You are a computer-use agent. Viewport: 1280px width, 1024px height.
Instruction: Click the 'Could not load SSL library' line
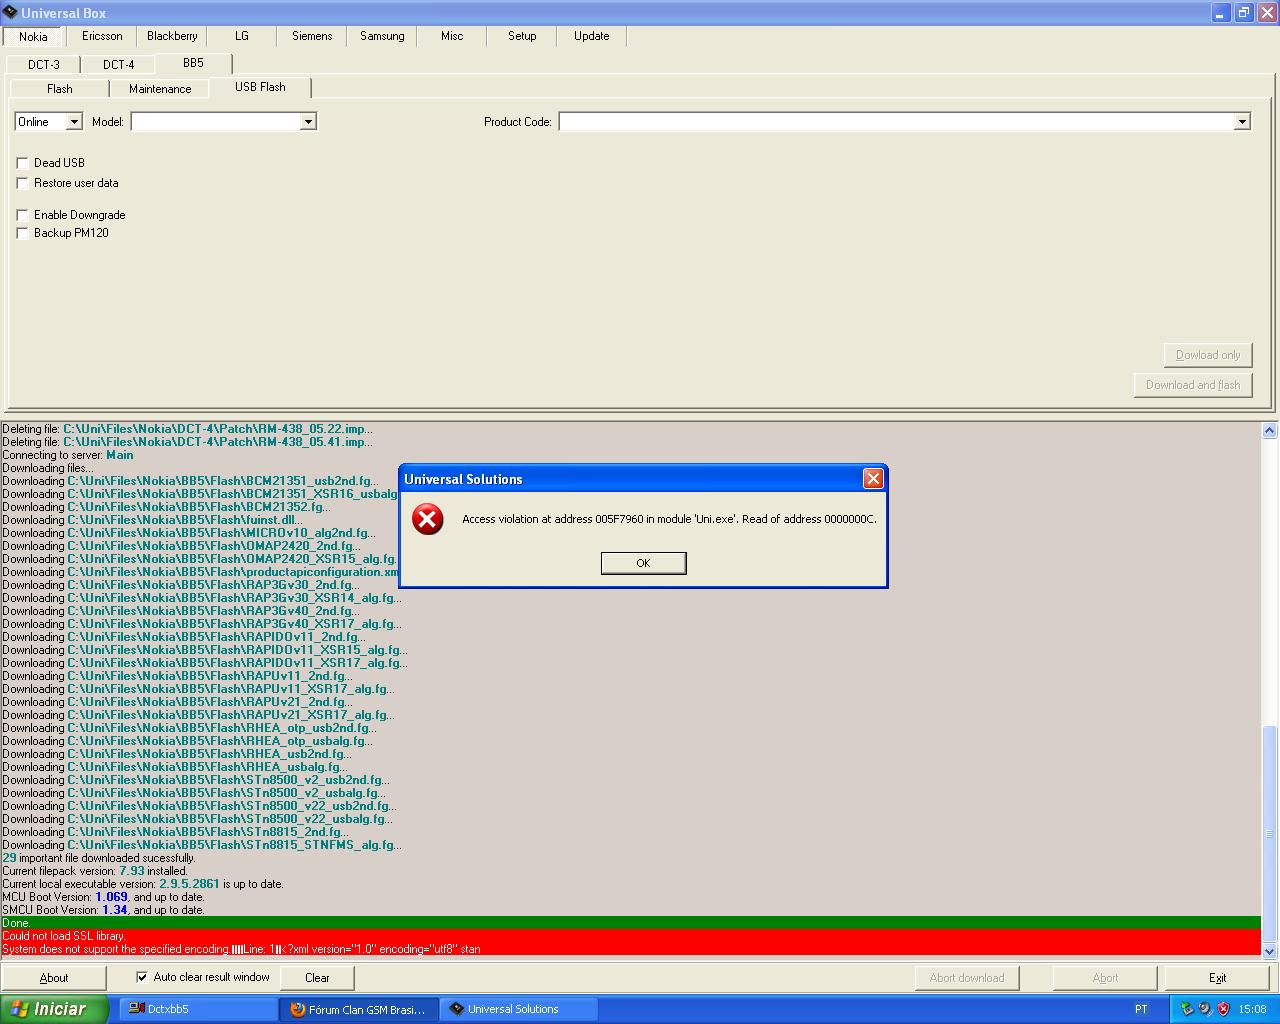[x=631, y=936]
